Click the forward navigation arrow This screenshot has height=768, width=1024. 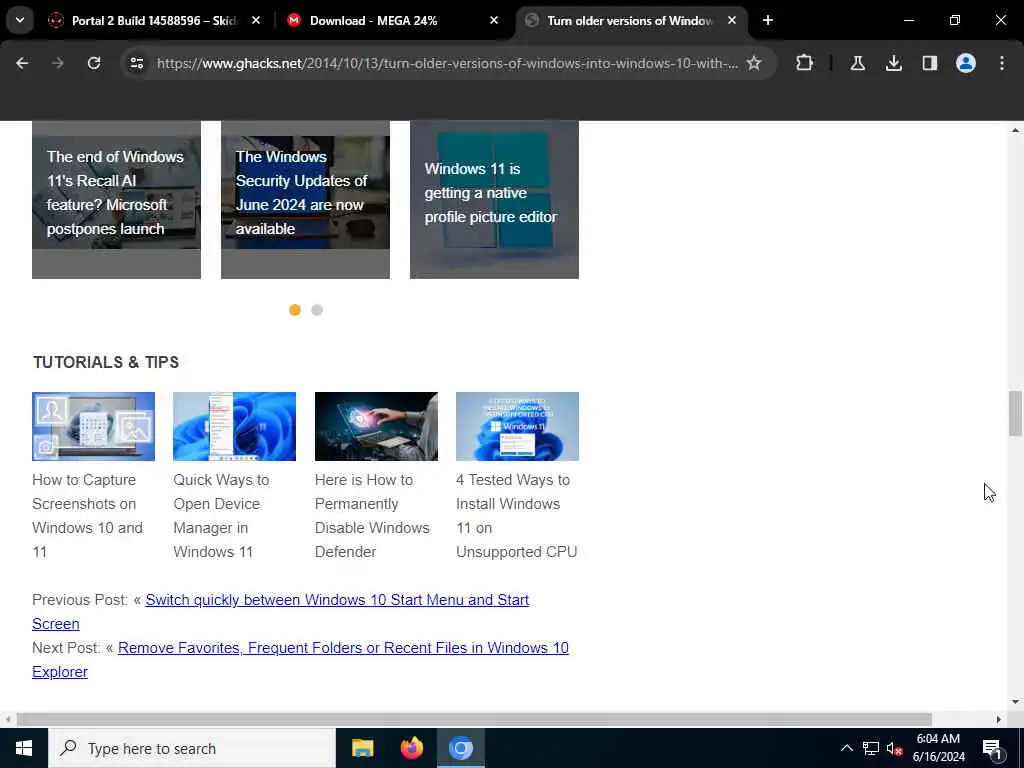(x=57, y=63)
